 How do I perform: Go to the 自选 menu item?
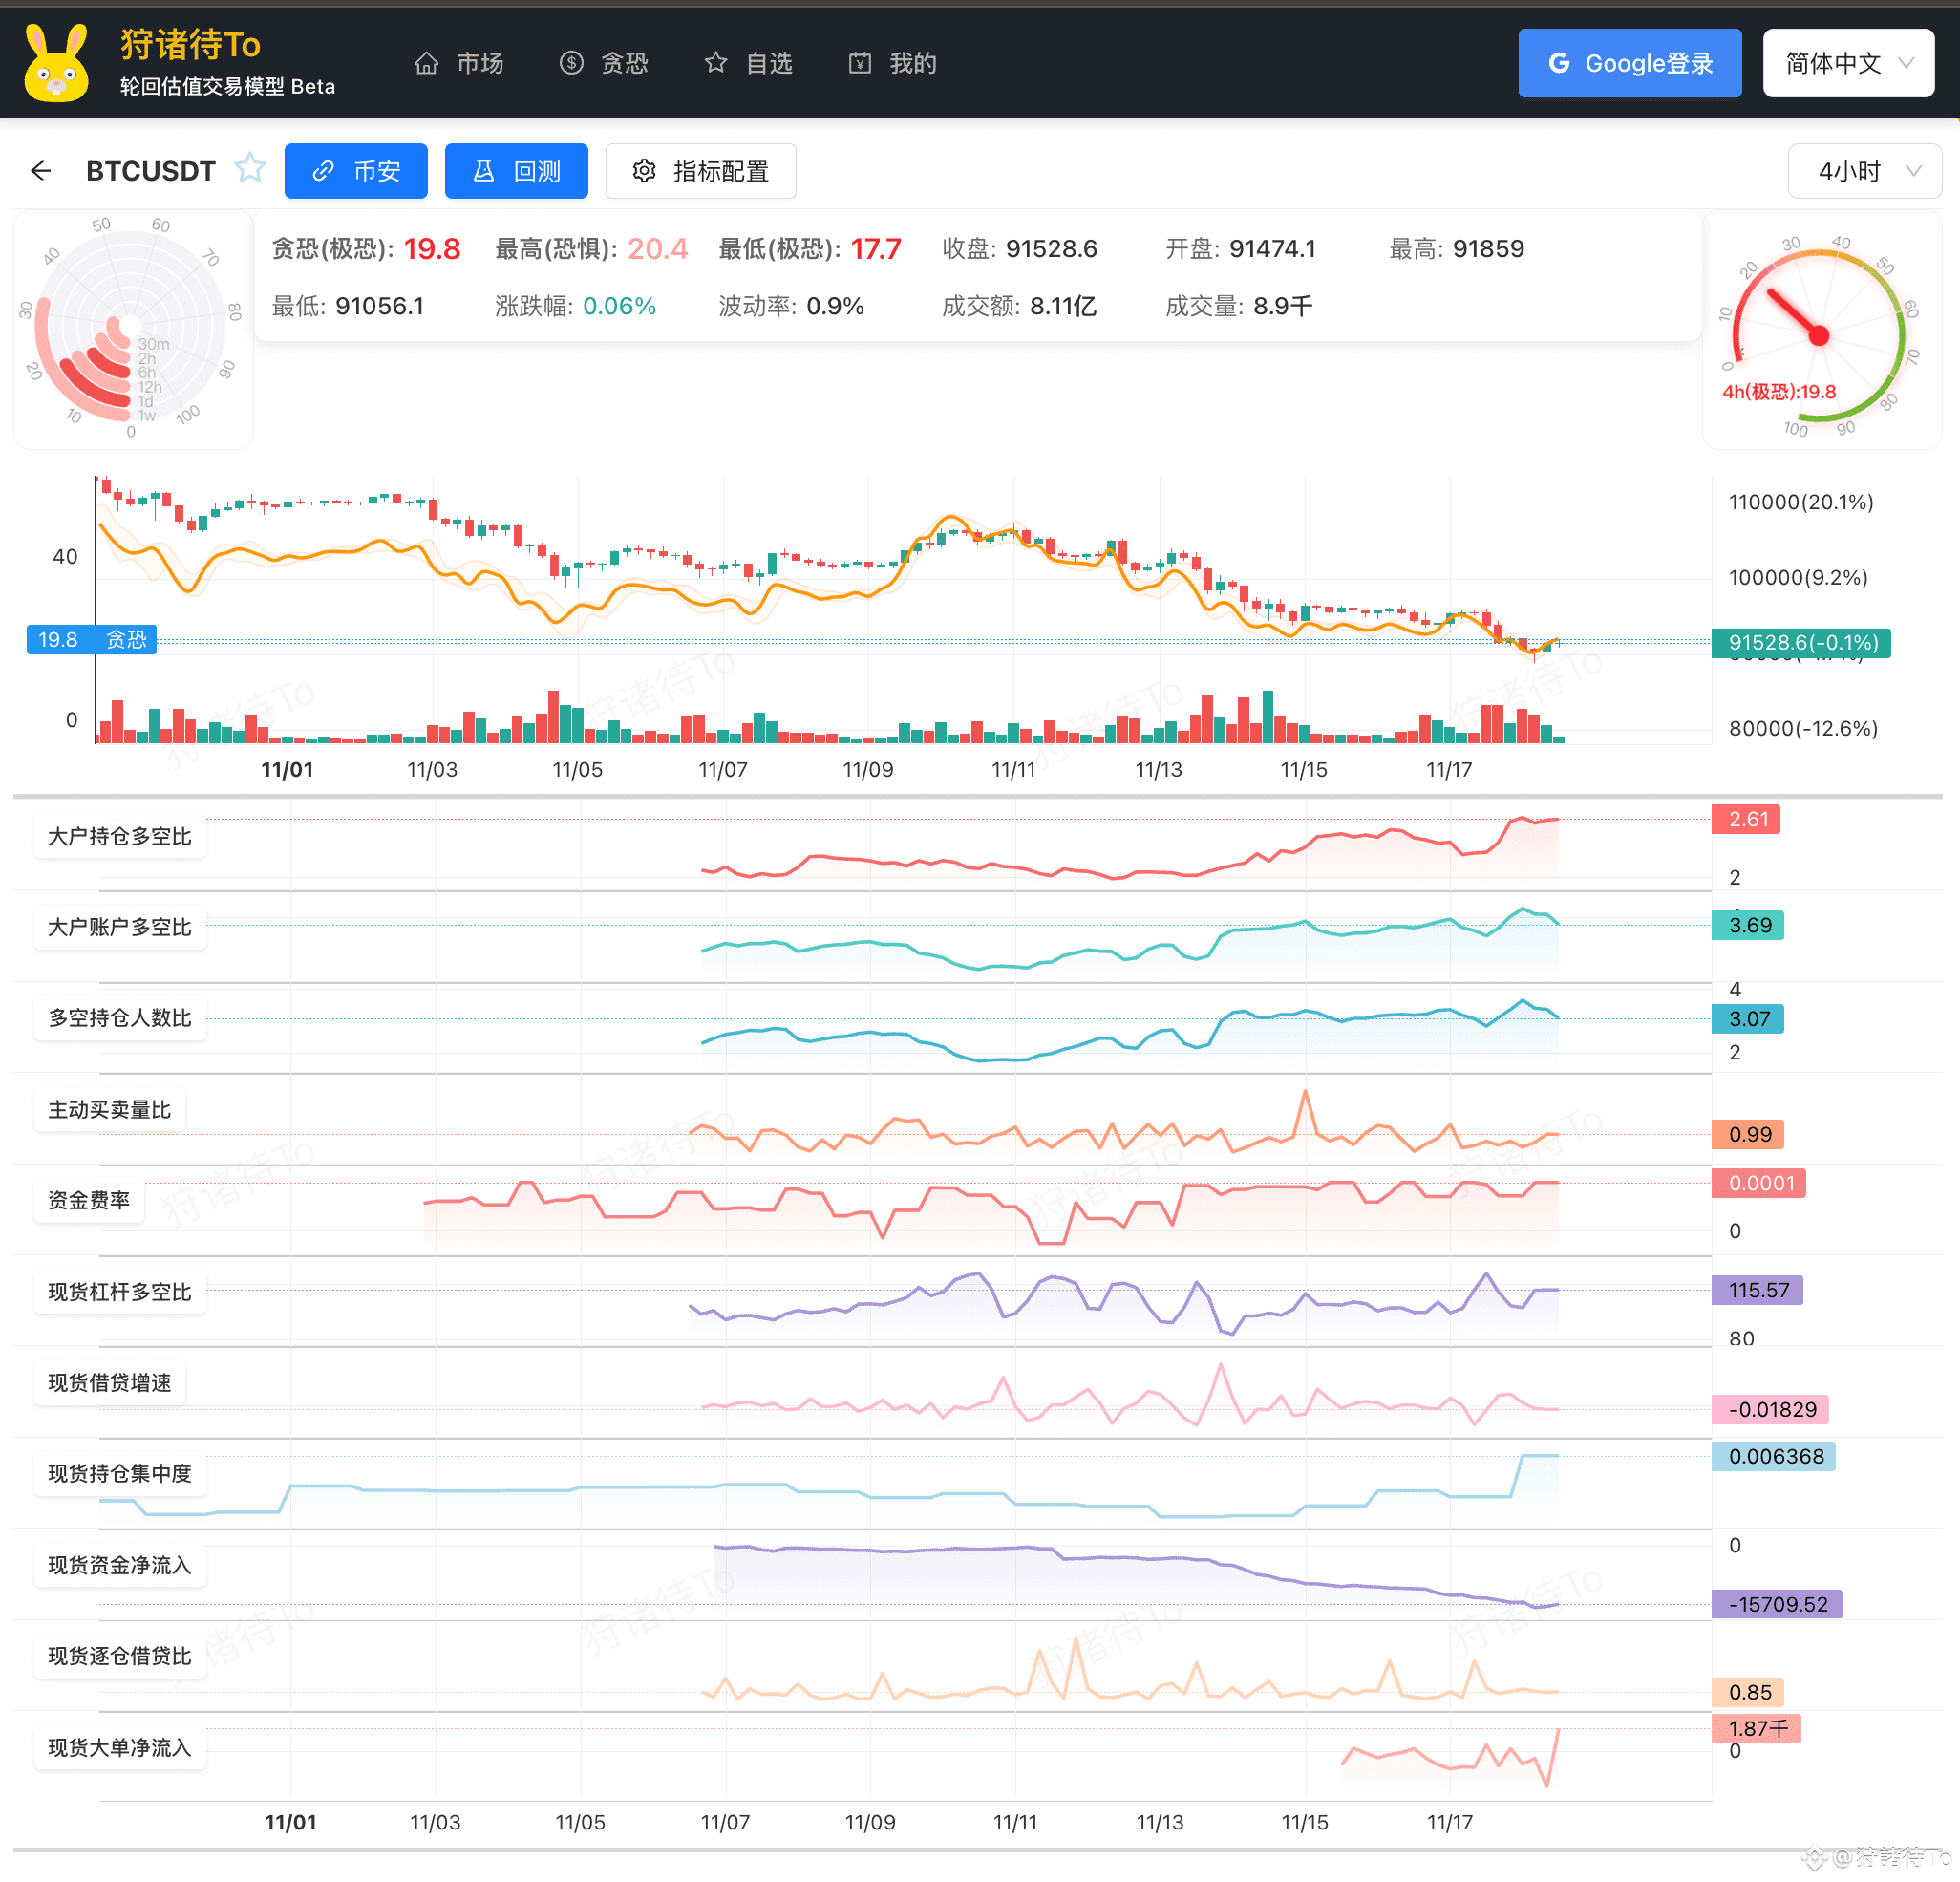(768, 64)
